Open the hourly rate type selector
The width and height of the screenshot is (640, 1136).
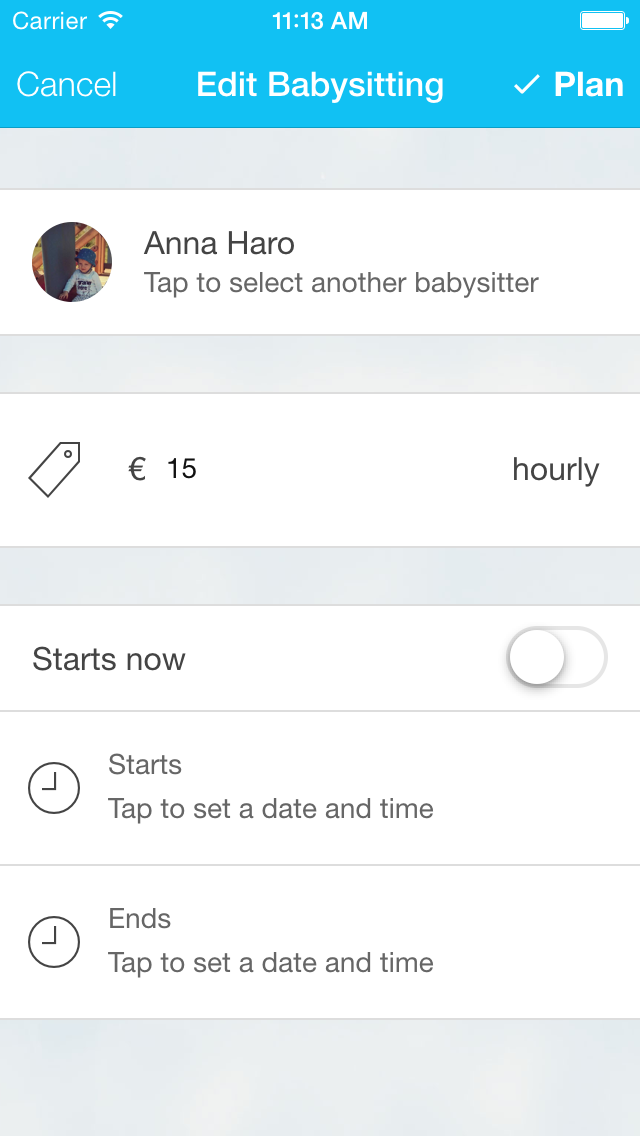click(555, 469)
